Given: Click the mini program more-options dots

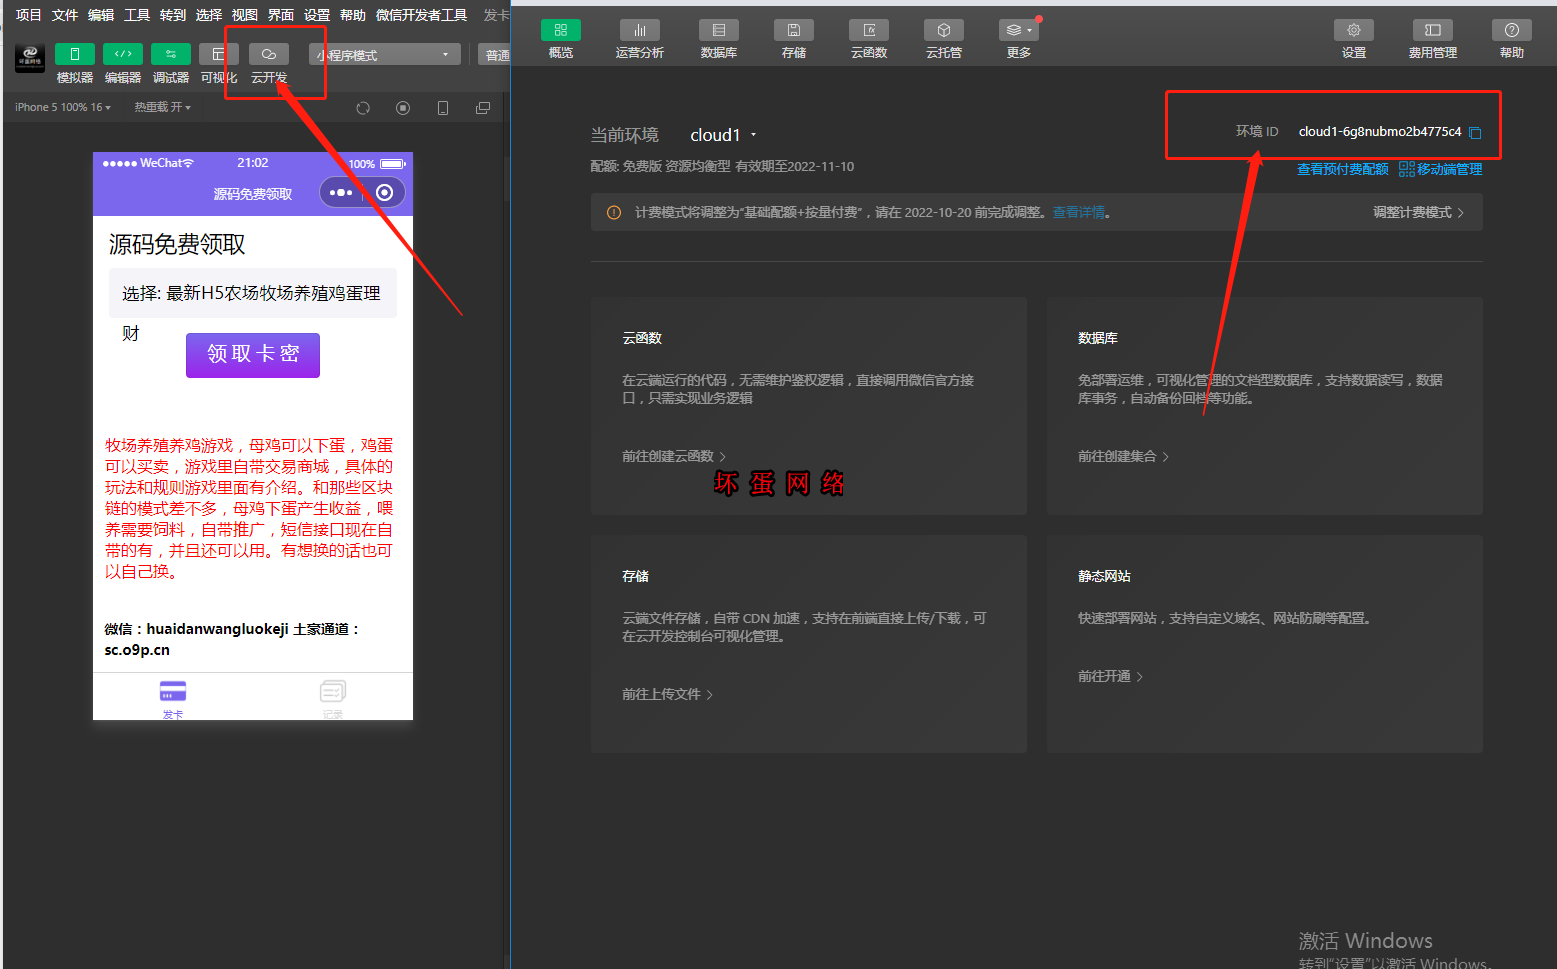Looking at the screenshot, I should click(341, 193).
